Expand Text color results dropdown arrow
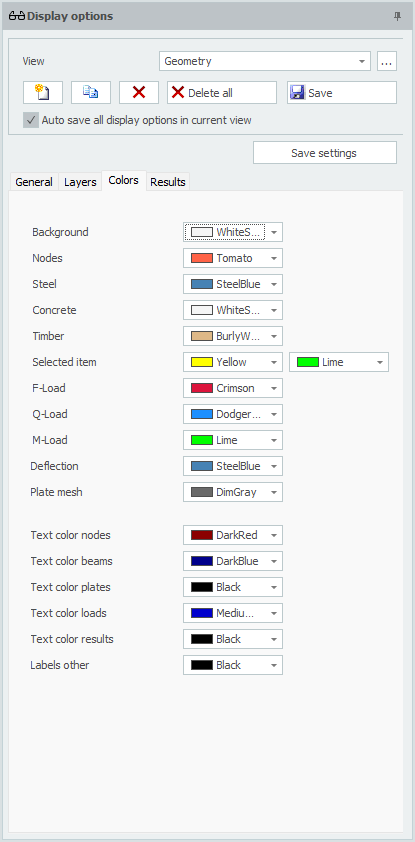Viewport: 415px width, 842px height. [274, 639]
